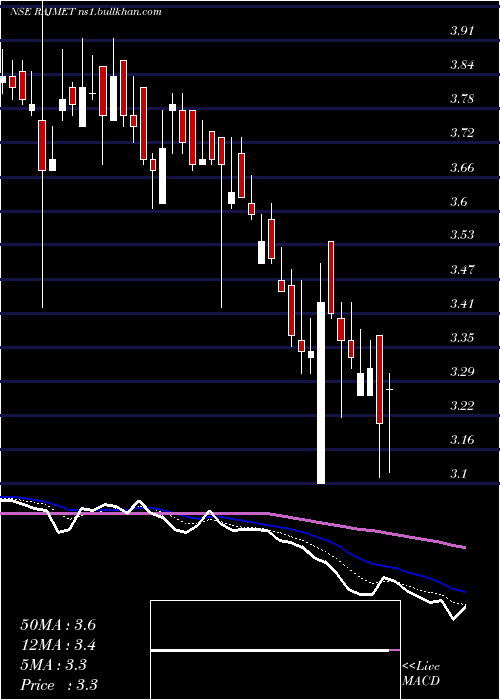The image size is (500, 700).
Task: Click the 3.91 price axis label
Action: click(x=462, y=30)
